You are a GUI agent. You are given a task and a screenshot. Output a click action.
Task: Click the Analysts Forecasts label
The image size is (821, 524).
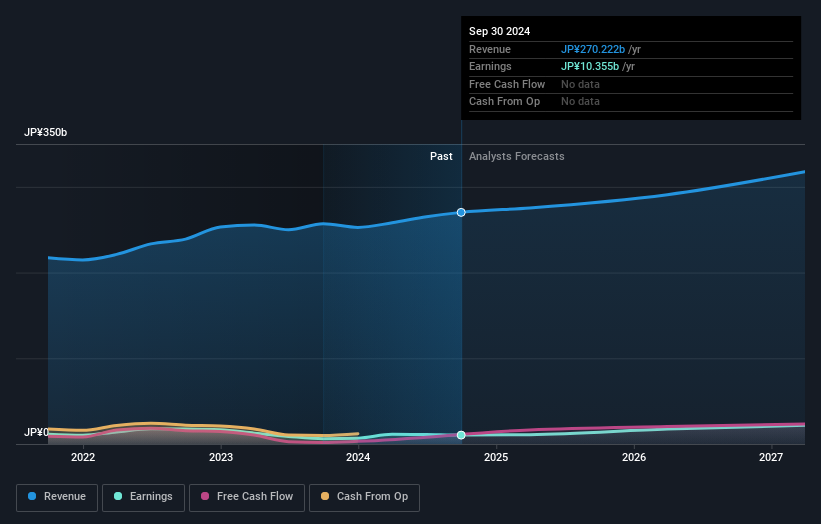[x=516, y=156]
